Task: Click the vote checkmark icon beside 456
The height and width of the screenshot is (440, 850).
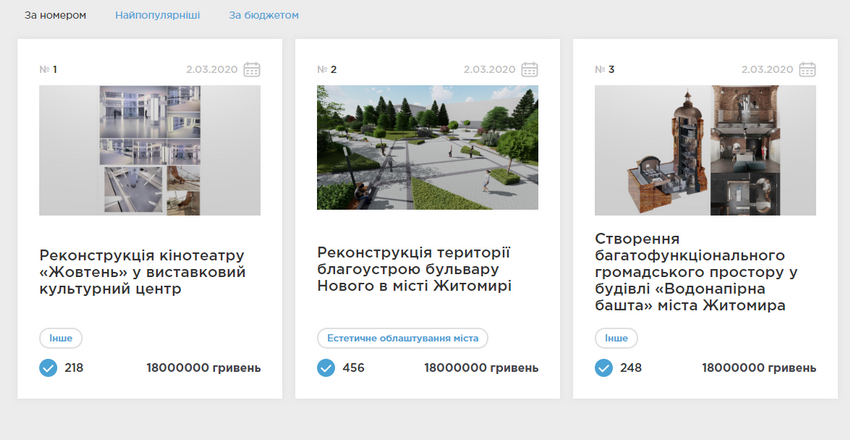Action: [326, 368]
